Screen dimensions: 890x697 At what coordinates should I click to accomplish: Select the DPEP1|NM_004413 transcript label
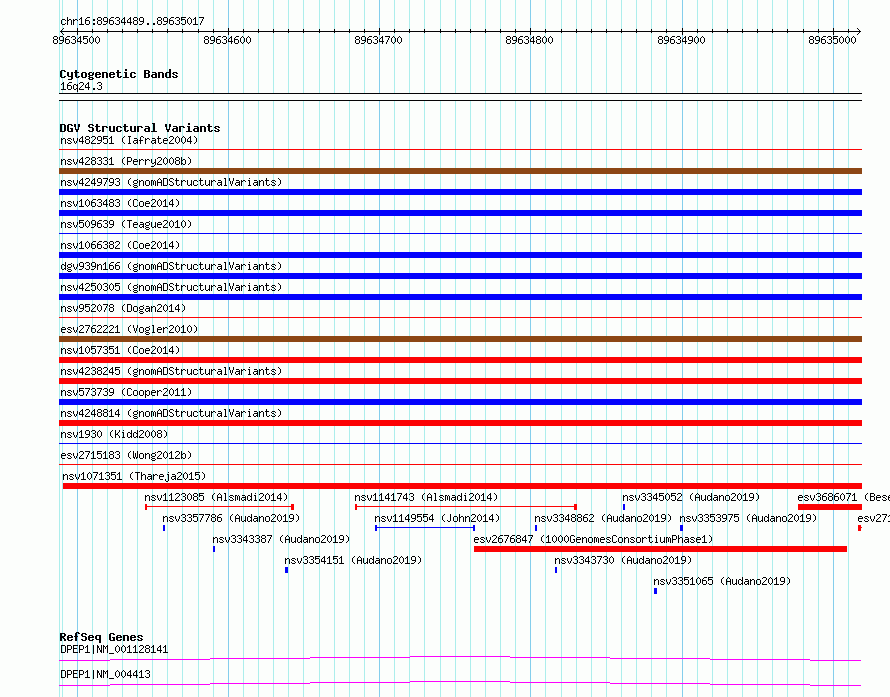(106, 674)
